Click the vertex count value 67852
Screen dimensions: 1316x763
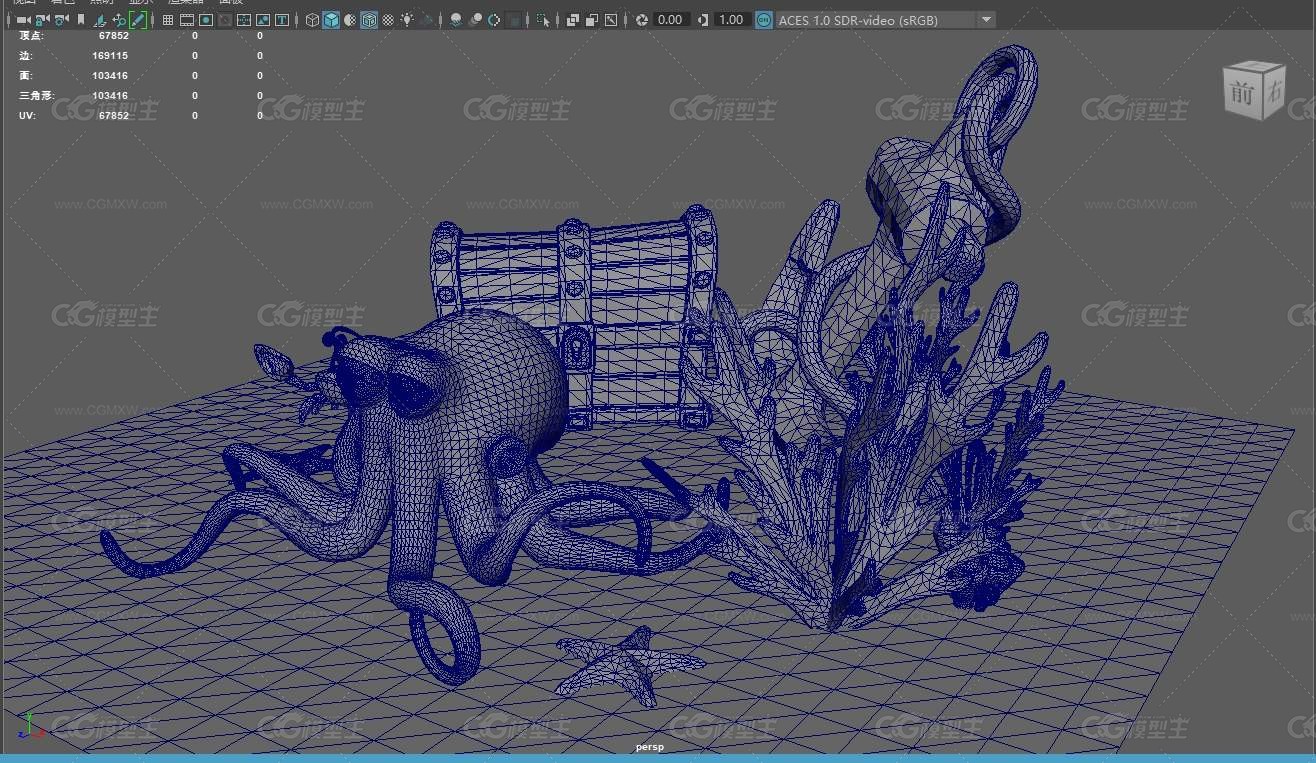point(113,36)
